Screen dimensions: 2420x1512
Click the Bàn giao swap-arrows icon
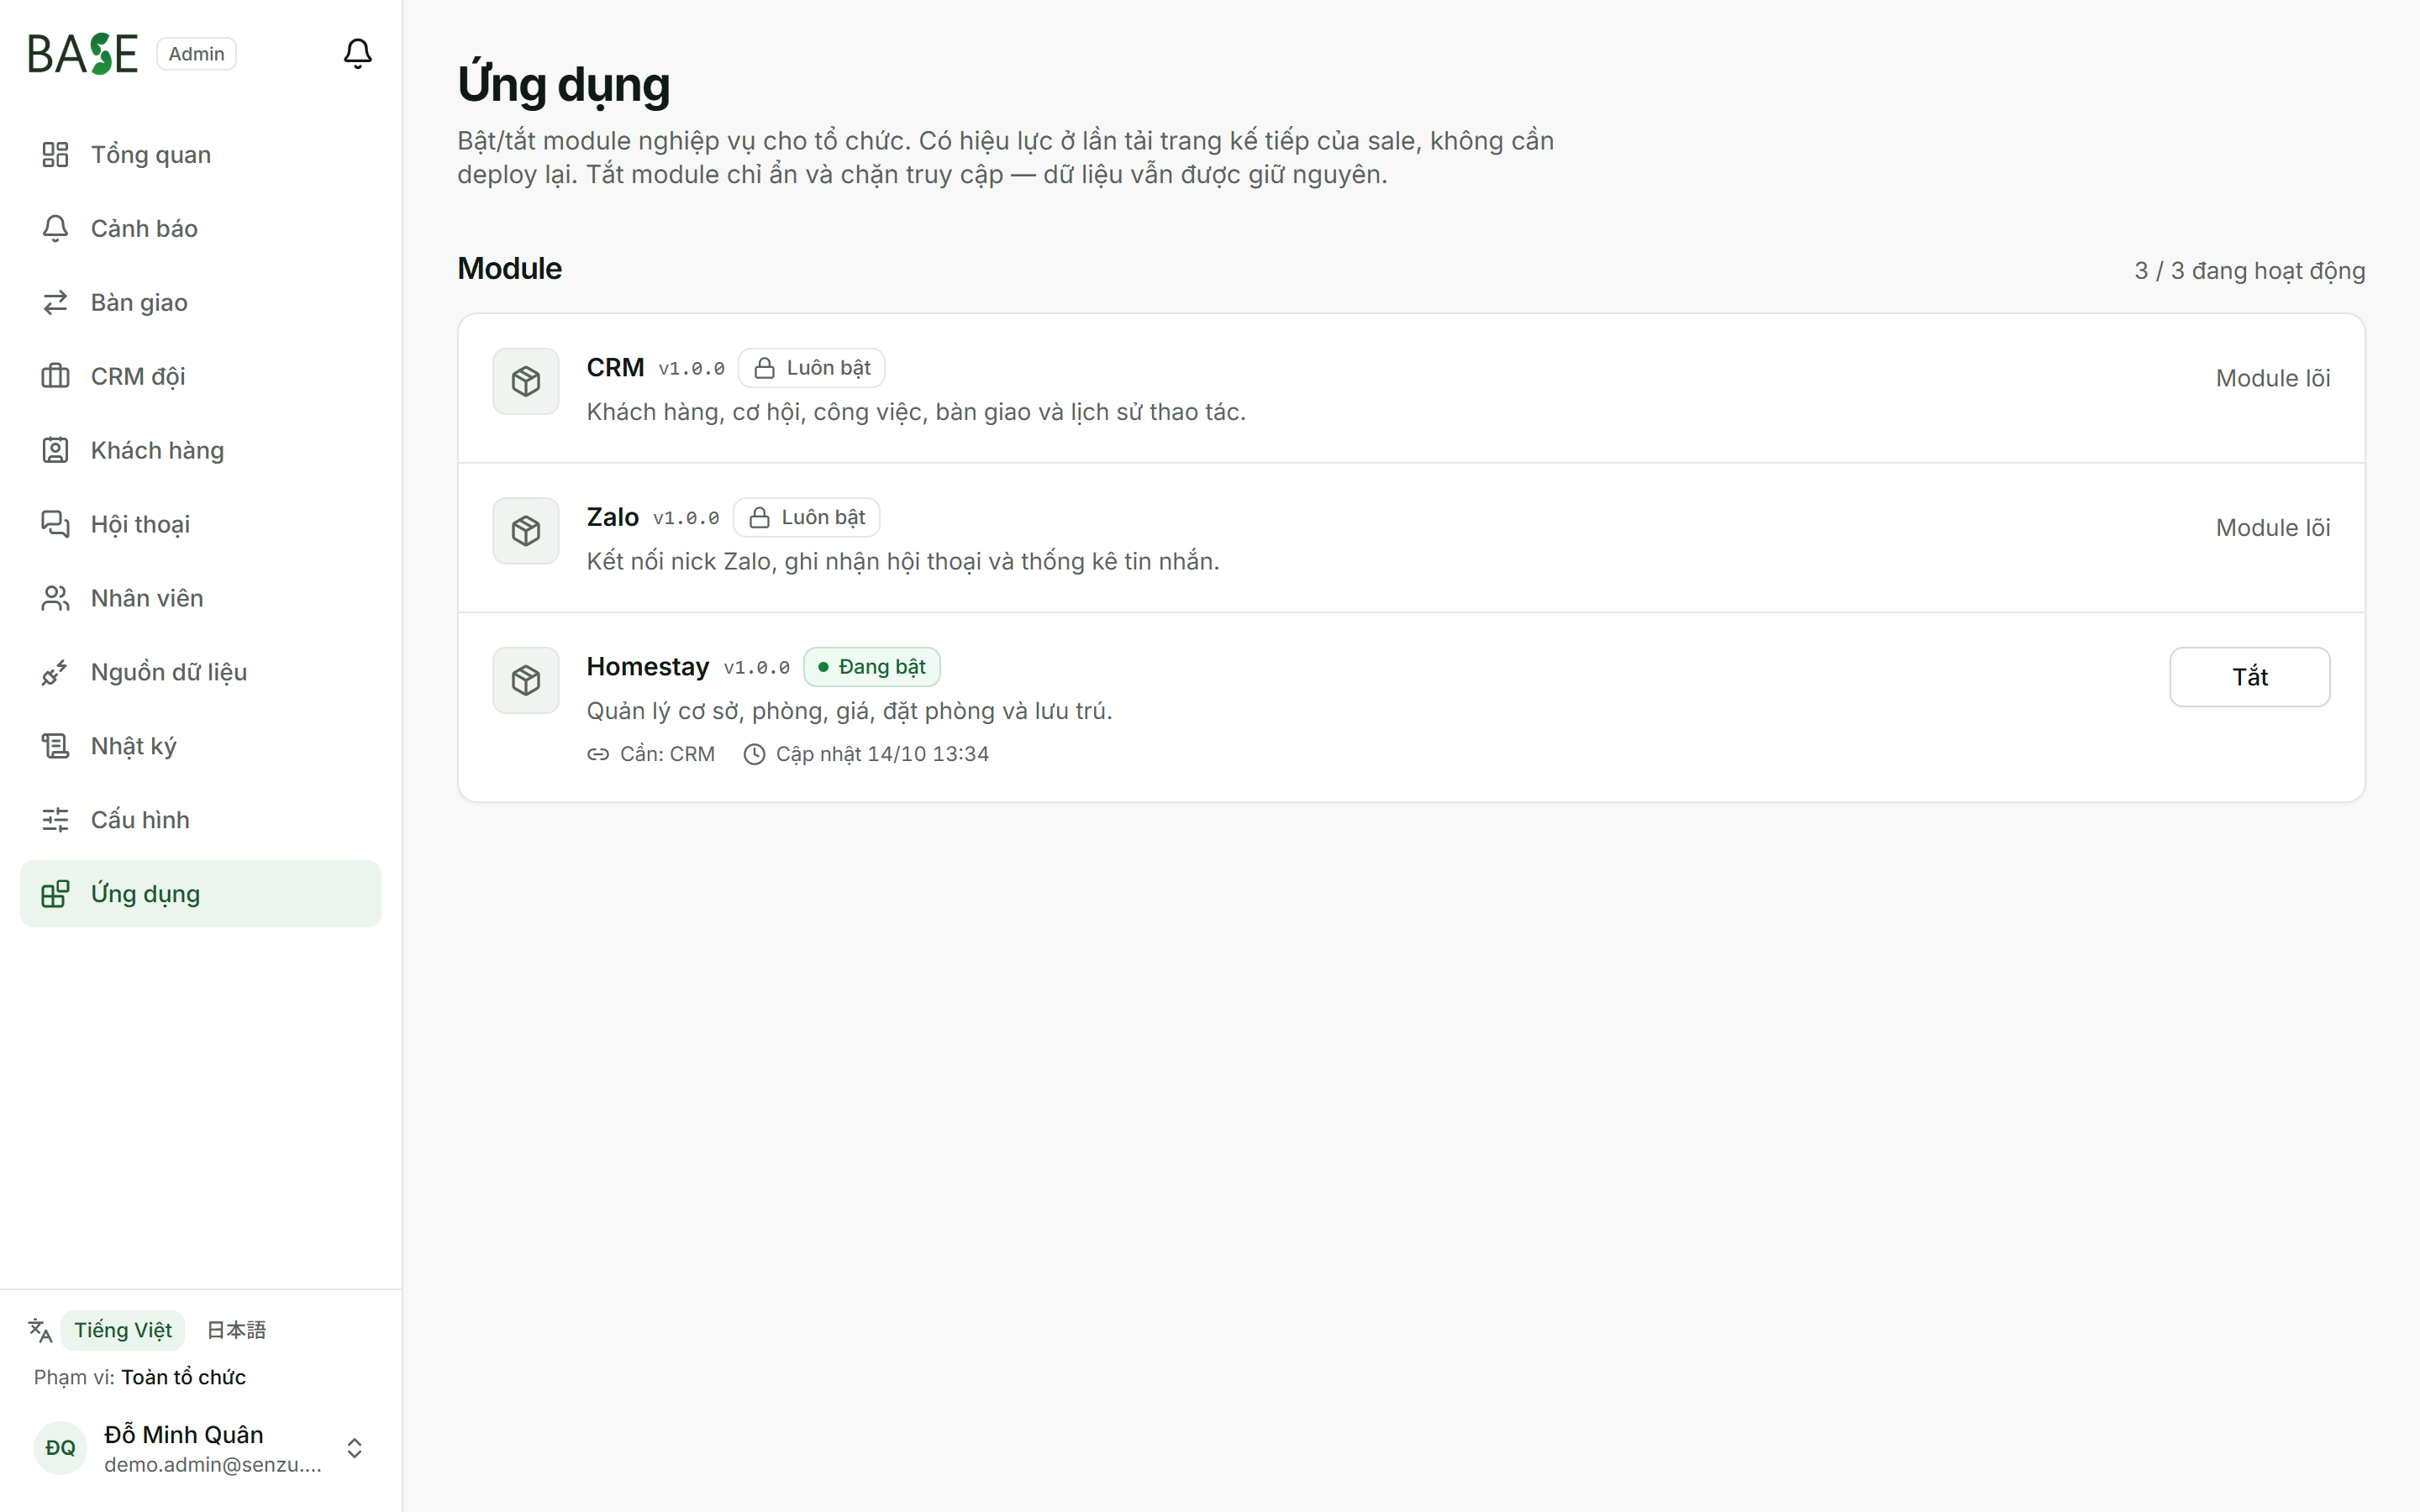[x=55, y=302]
